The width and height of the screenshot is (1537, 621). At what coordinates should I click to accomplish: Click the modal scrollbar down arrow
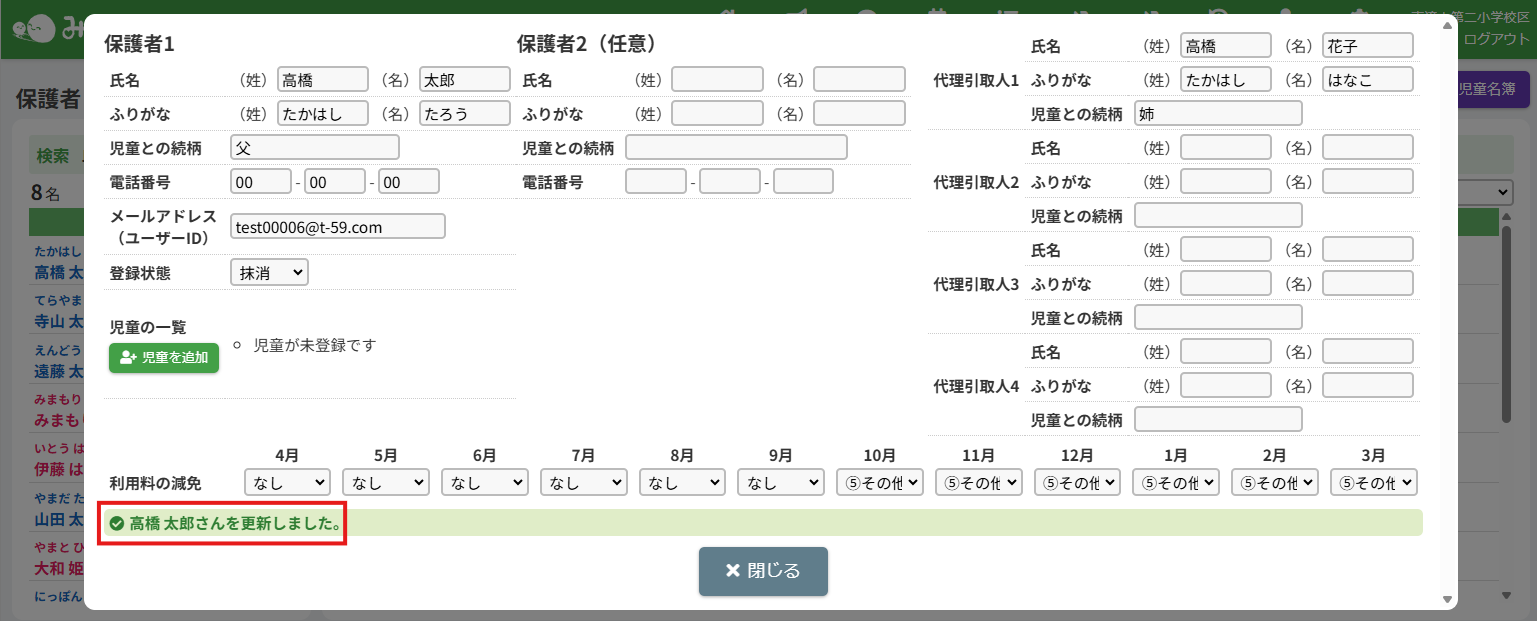(1447, 599)
